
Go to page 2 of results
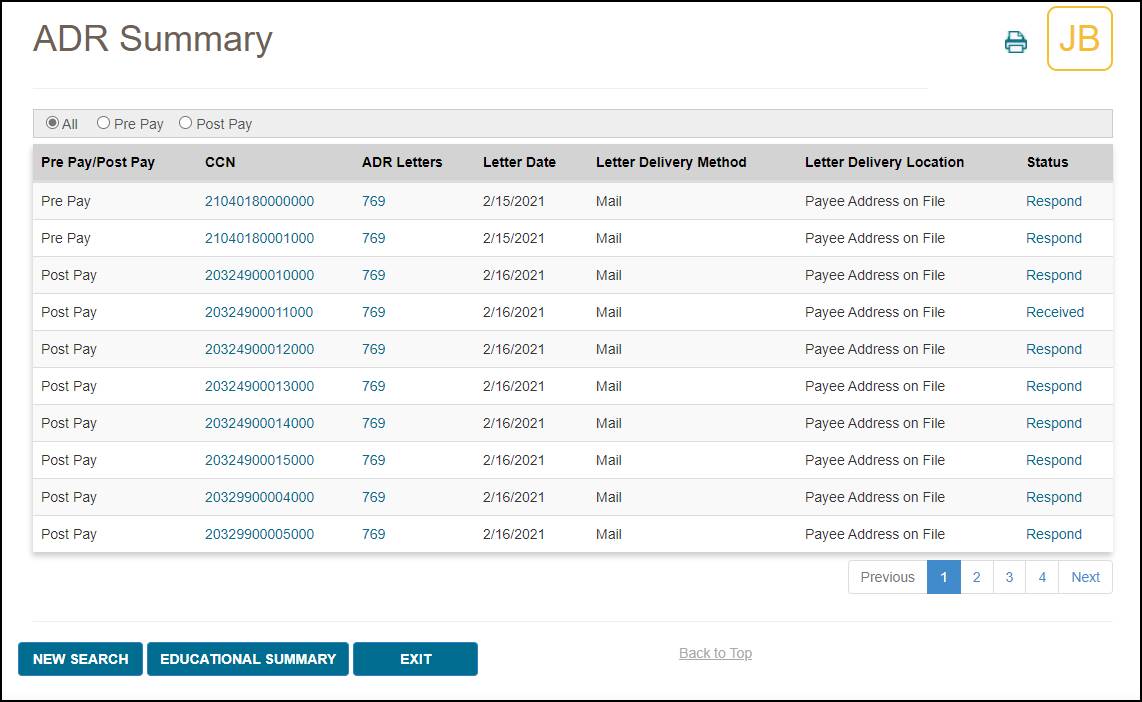coord(976,577)
